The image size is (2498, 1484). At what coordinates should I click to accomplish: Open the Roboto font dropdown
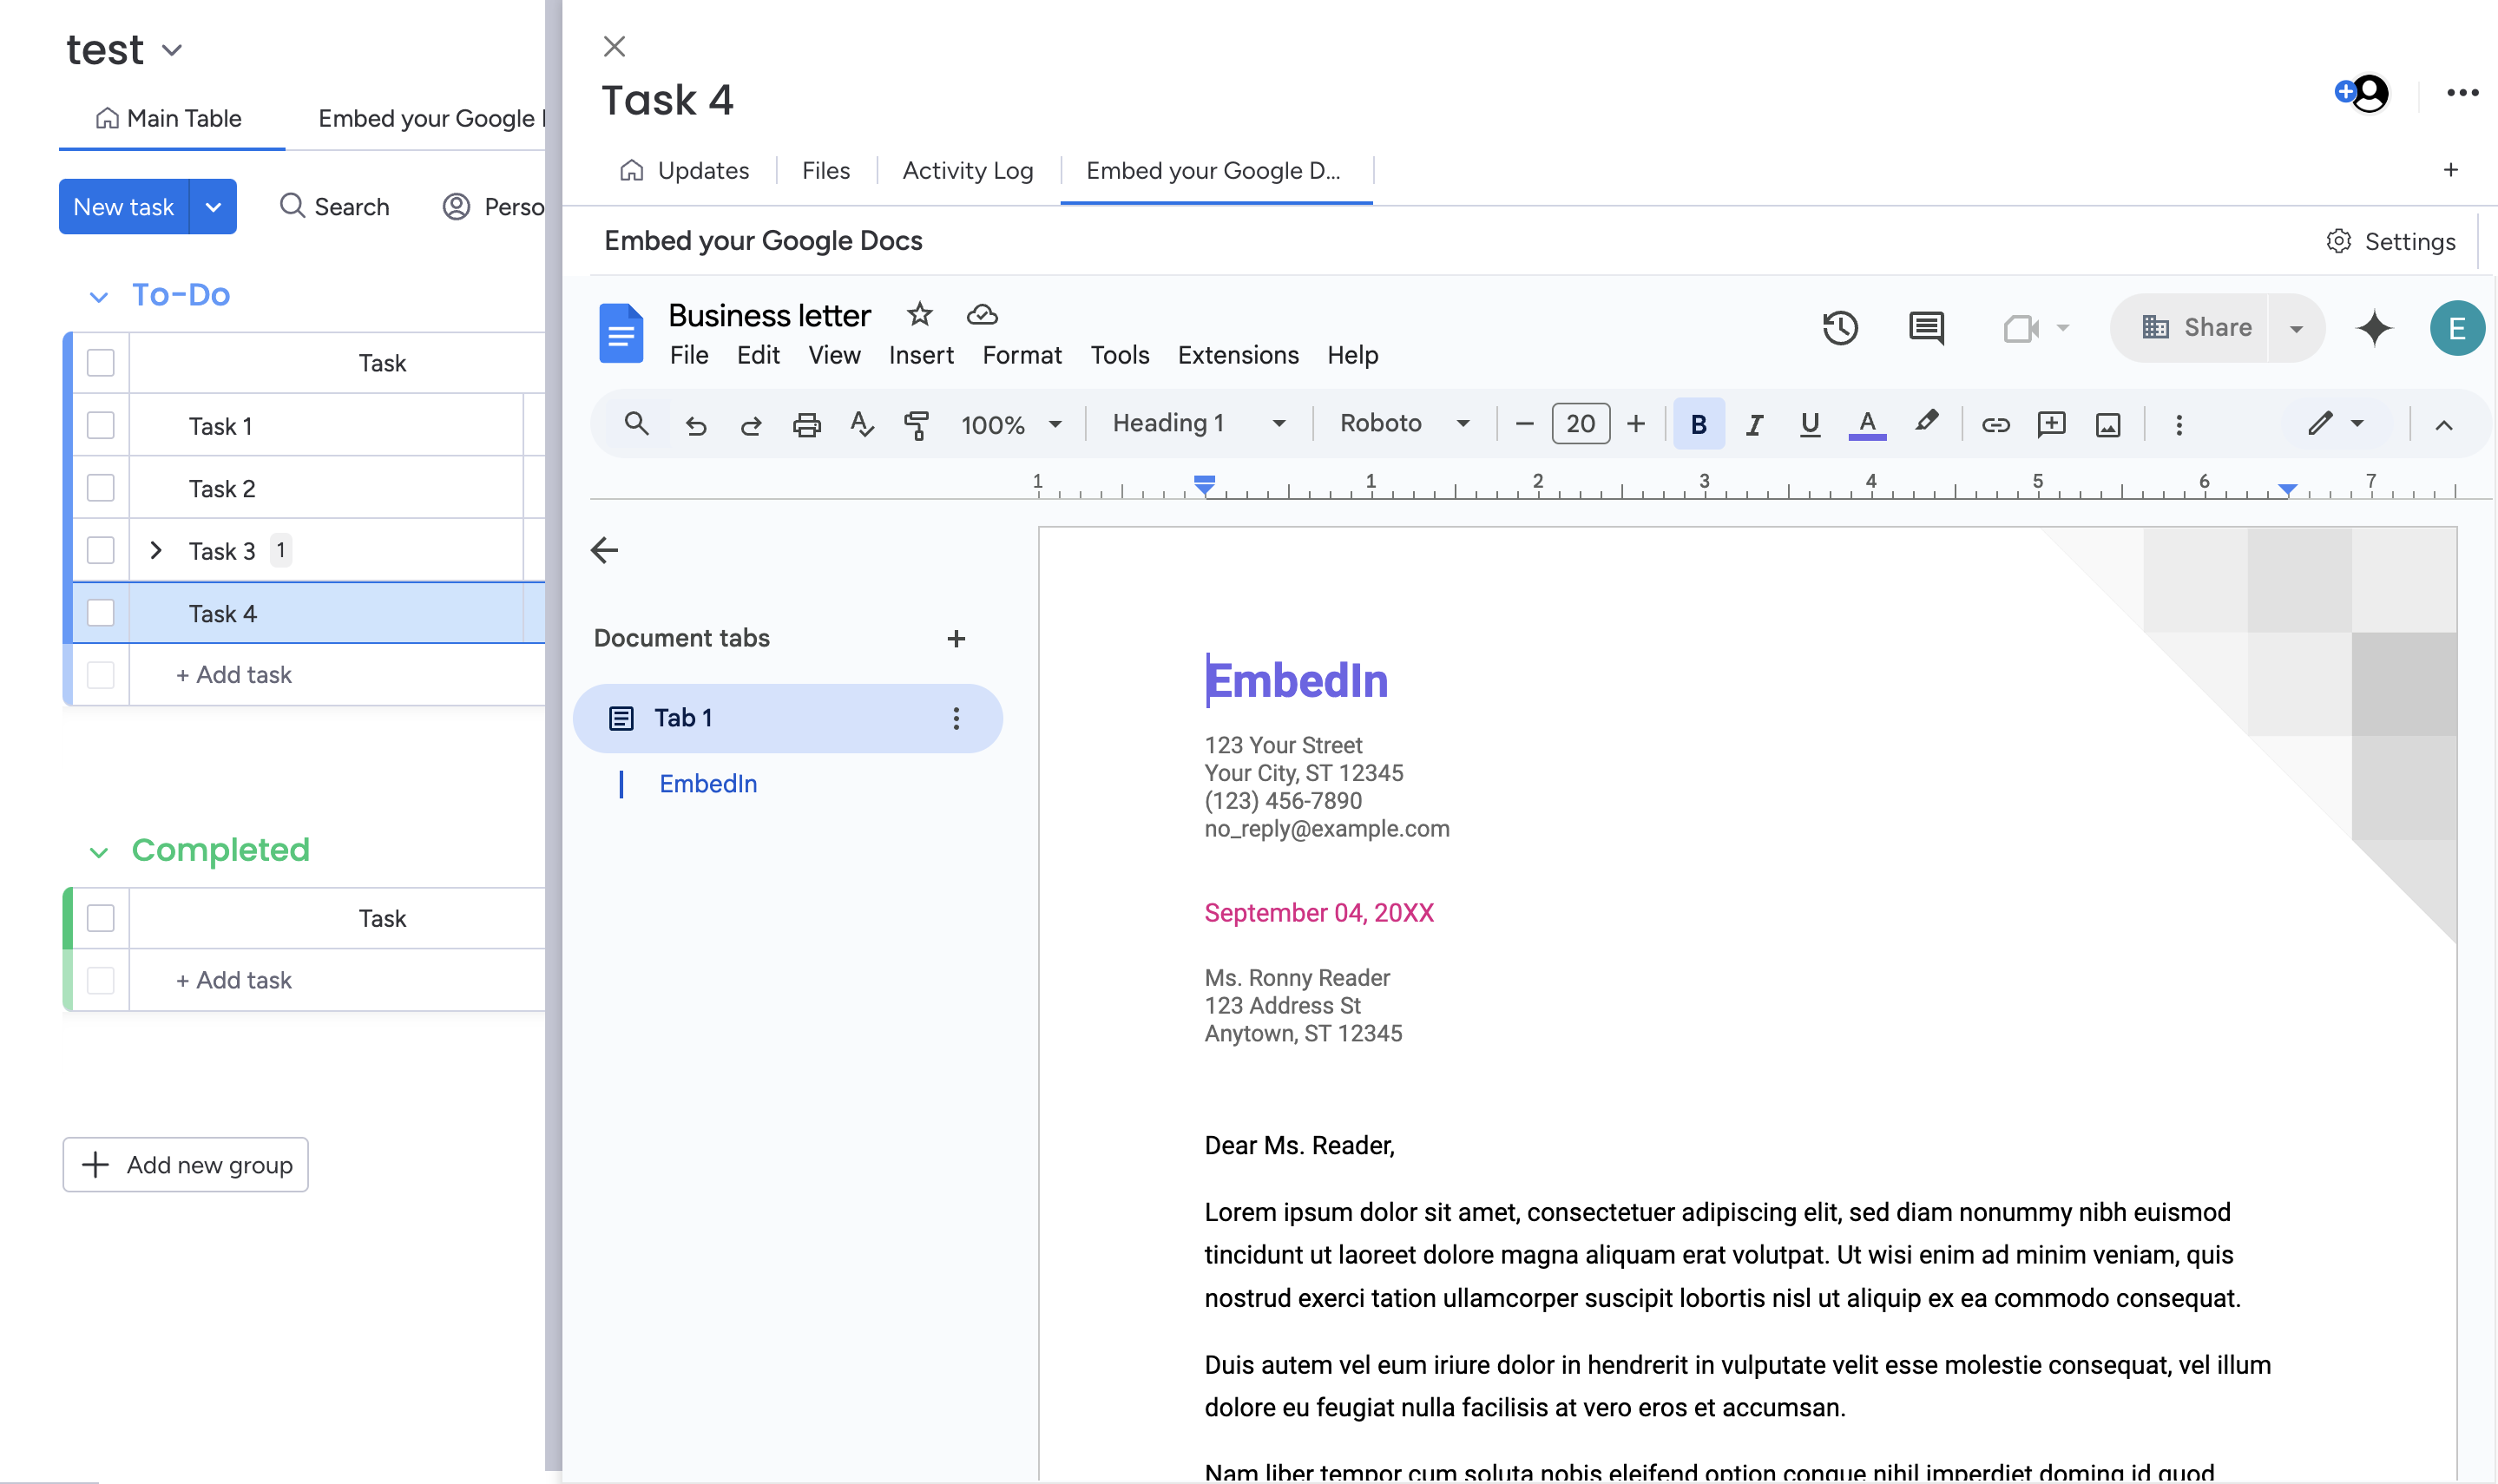1404,424
